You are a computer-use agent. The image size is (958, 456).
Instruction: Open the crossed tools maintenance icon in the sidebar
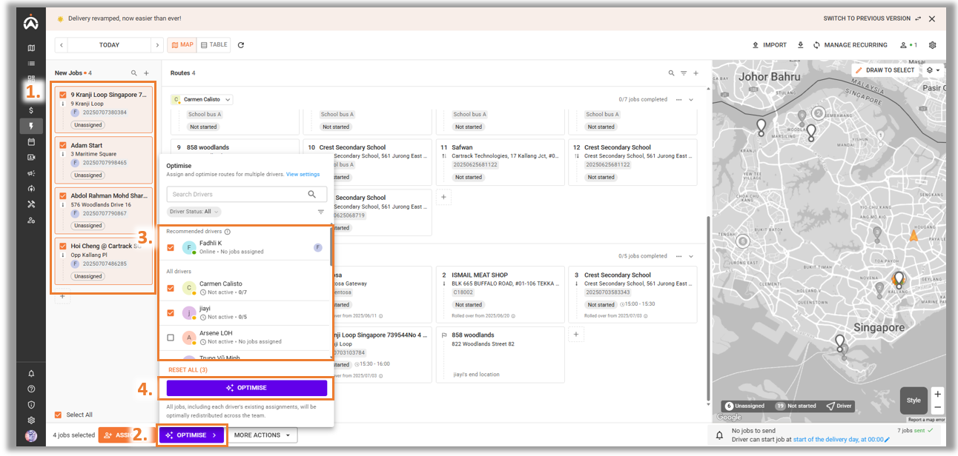click(x=31, y=204)
